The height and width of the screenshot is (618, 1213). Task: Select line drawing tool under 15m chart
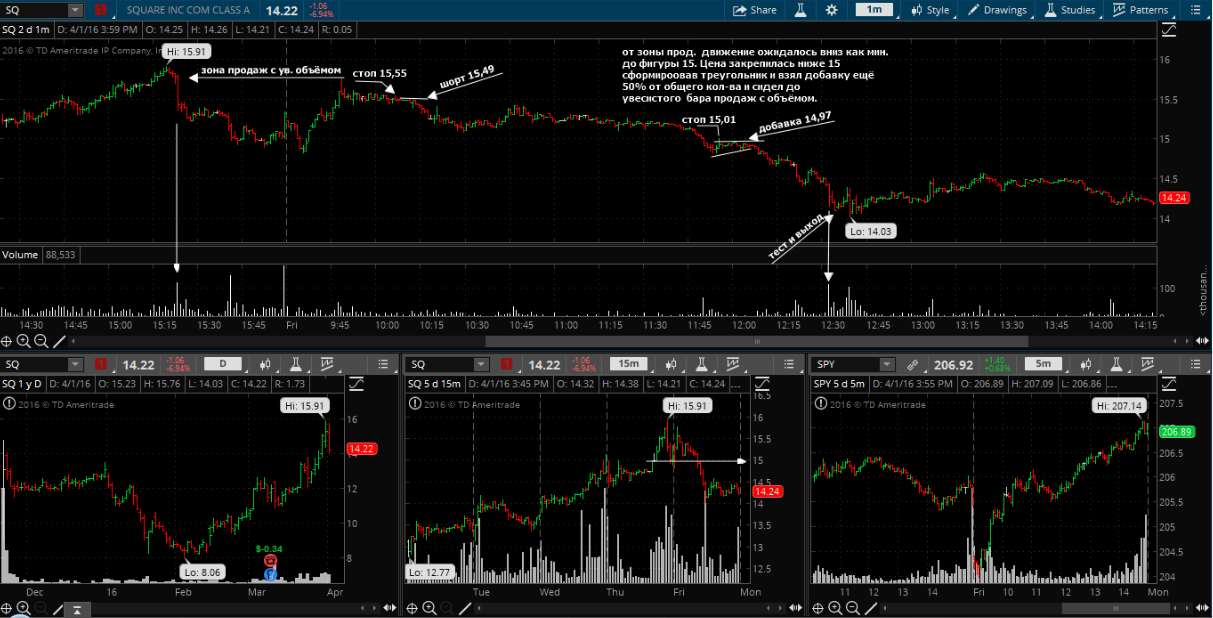(x=463, y=609)
